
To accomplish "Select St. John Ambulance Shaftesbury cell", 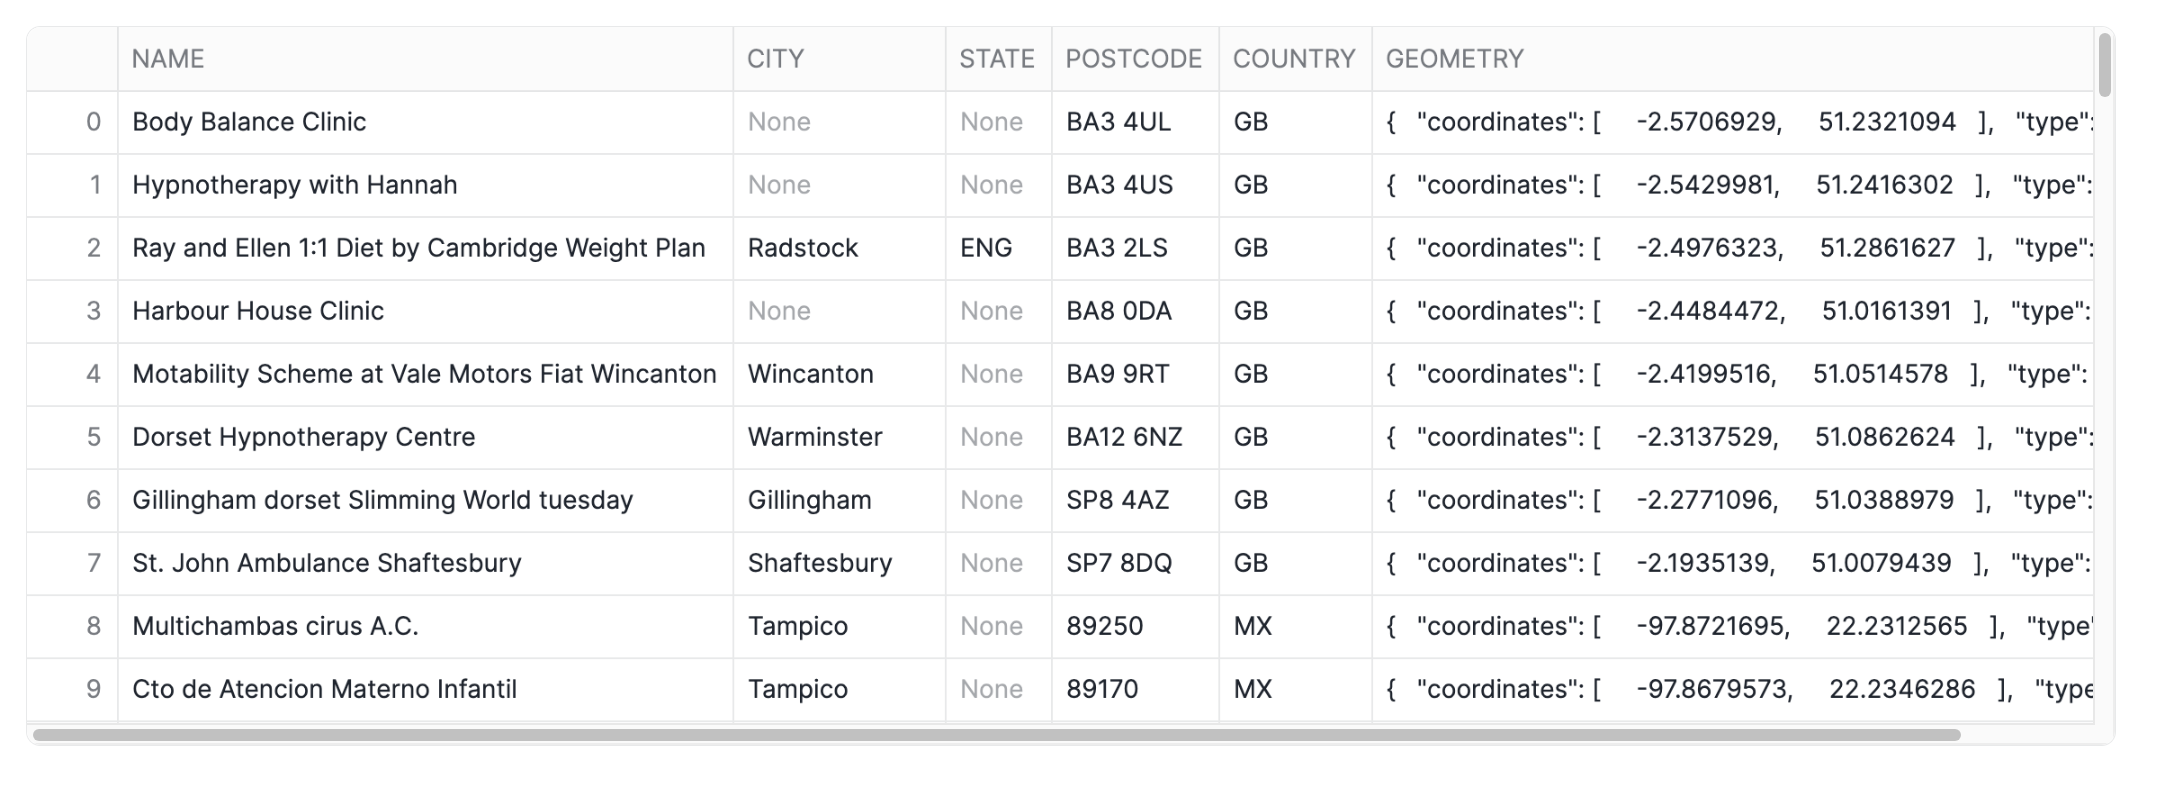I will 326,563.
